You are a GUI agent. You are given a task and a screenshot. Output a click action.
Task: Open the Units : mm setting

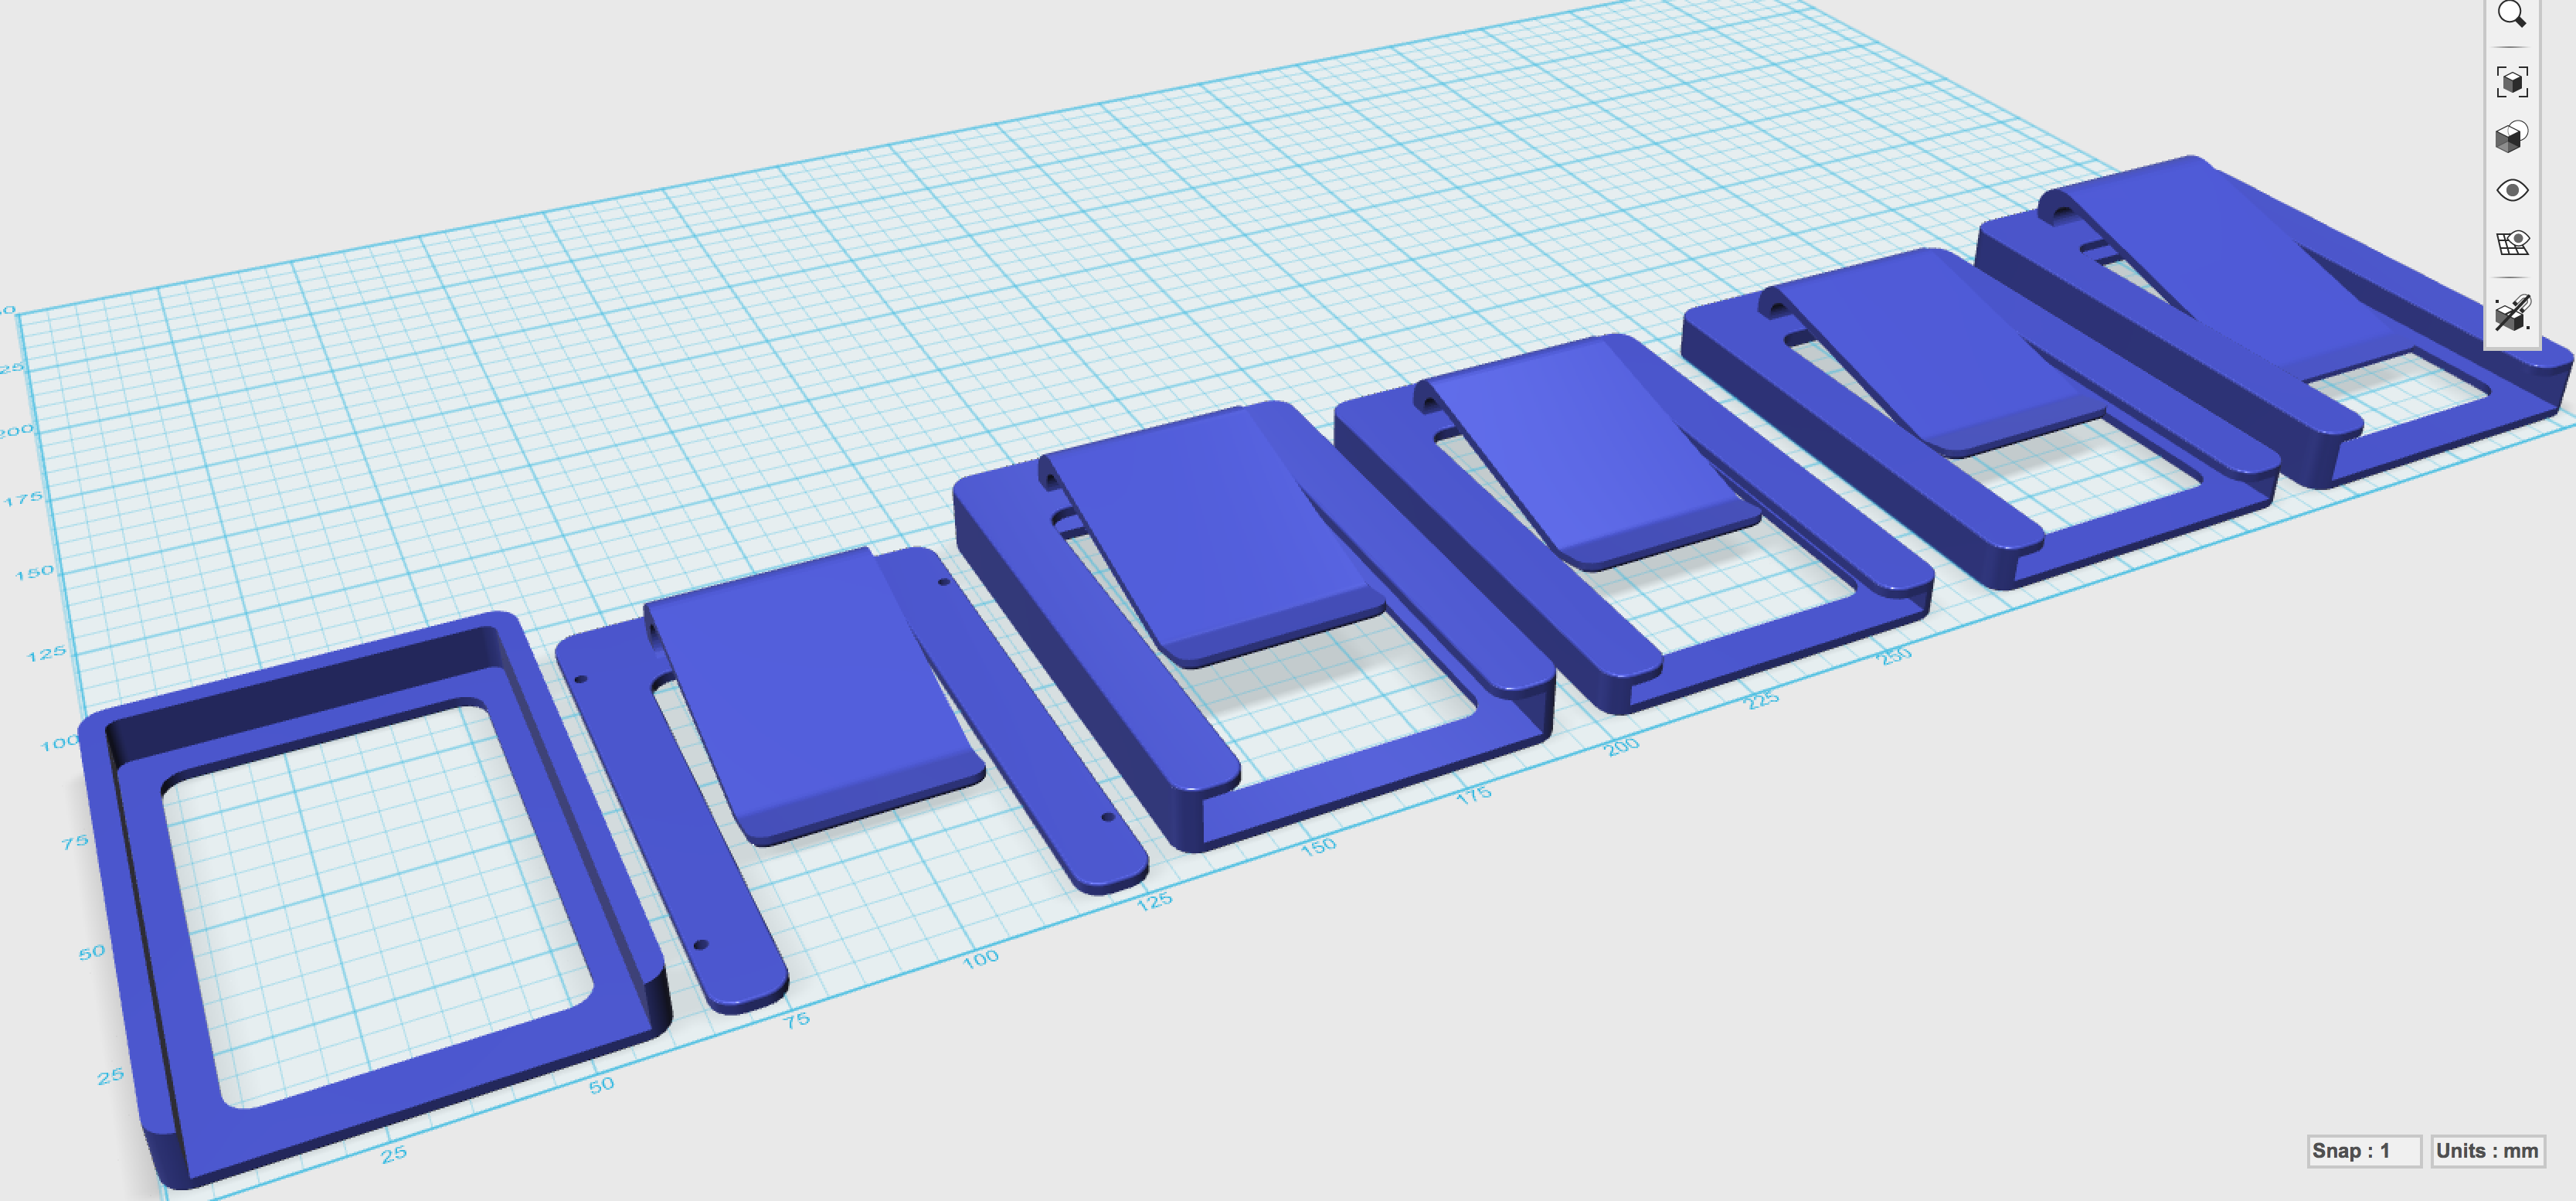(x=2487, y=1151)
